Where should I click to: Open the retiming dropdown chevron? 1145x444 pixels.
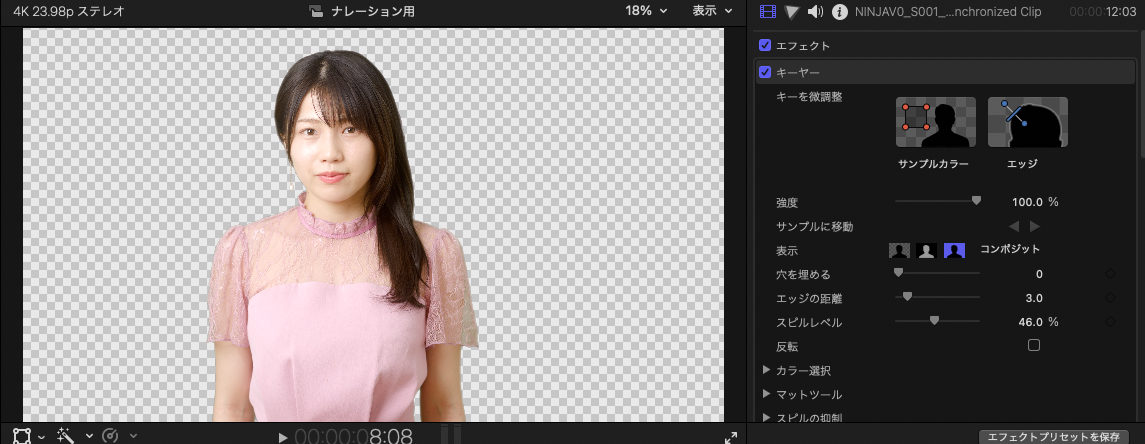tap(133, 437)
